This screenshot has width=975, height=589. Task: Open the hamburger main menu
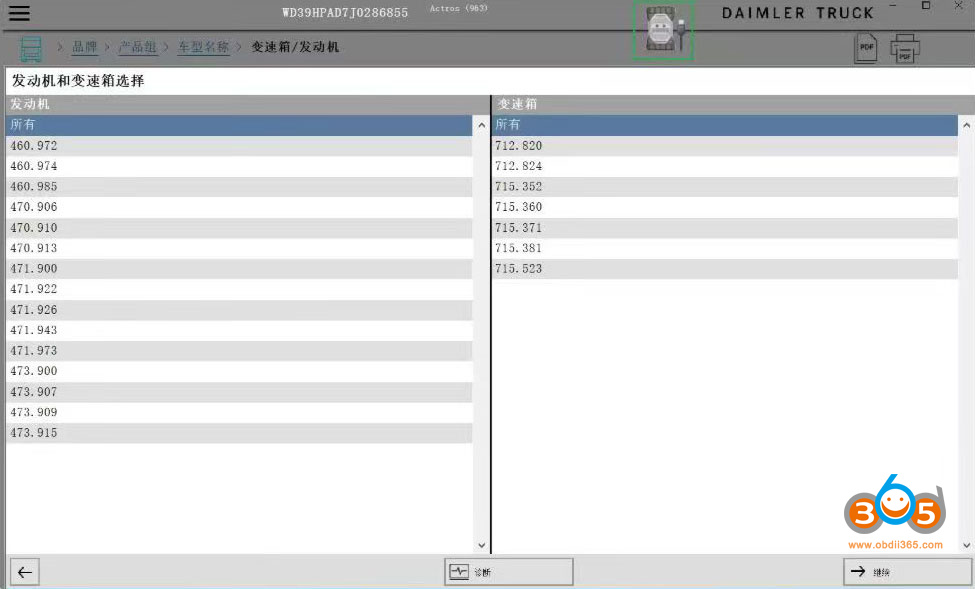click(x=19, y=13)
